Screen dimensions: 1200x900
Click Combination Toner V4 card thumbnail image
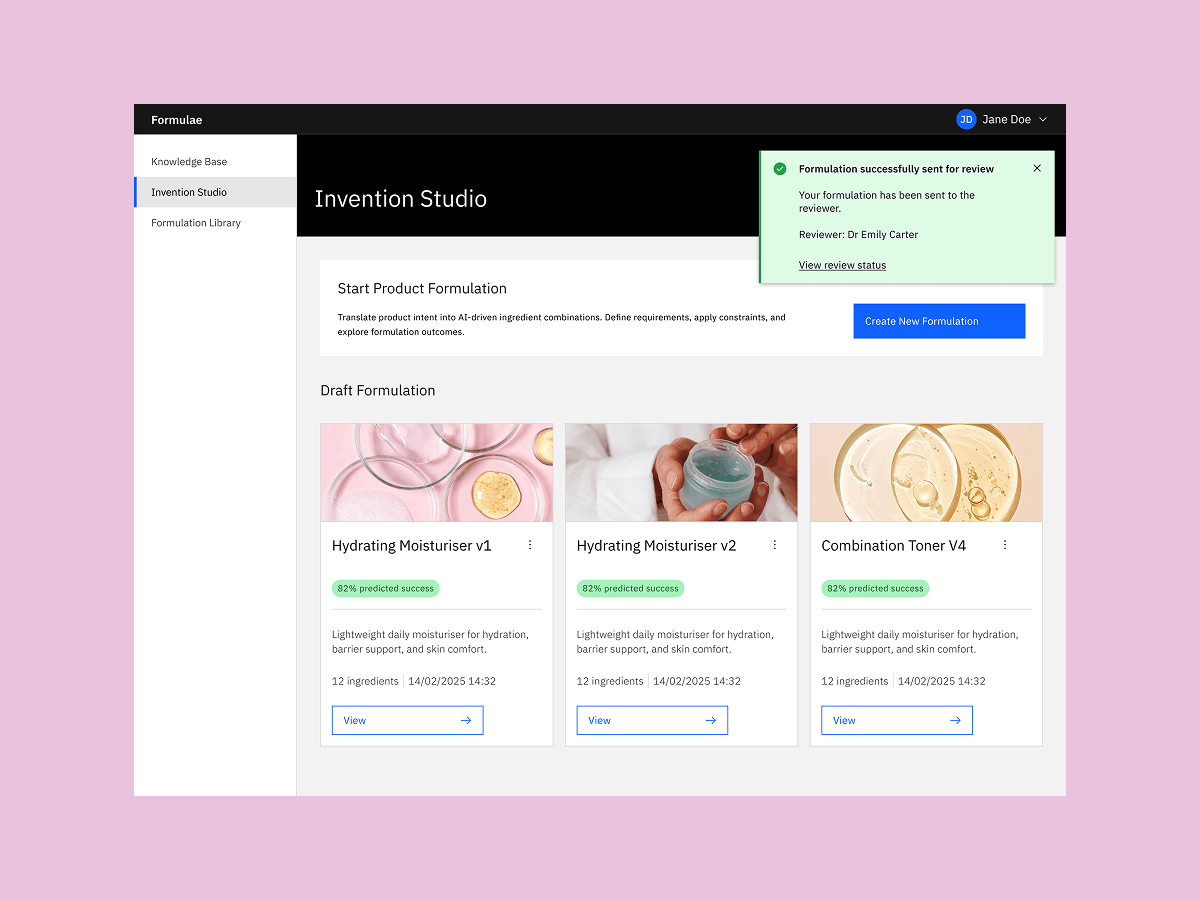926,472
